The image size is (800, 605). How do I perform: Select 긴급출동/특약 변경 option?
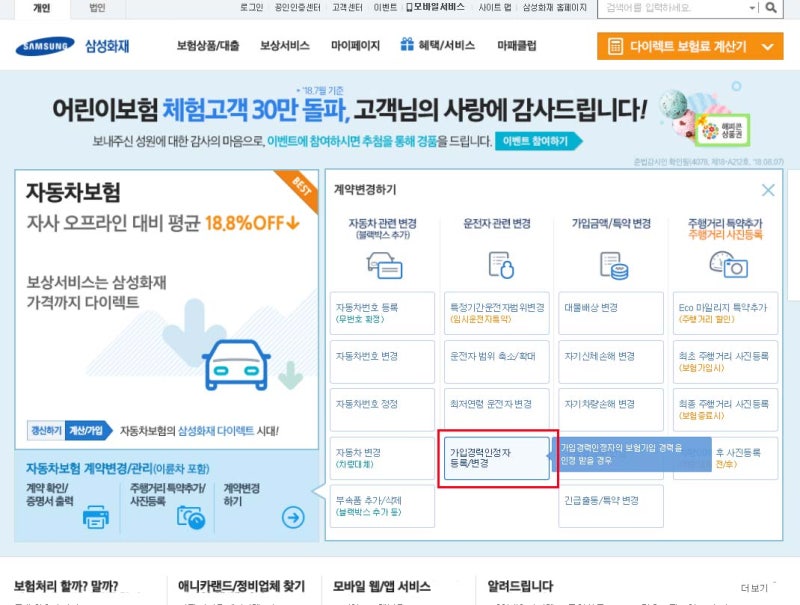pyautogui.click(x=611, y=506)
